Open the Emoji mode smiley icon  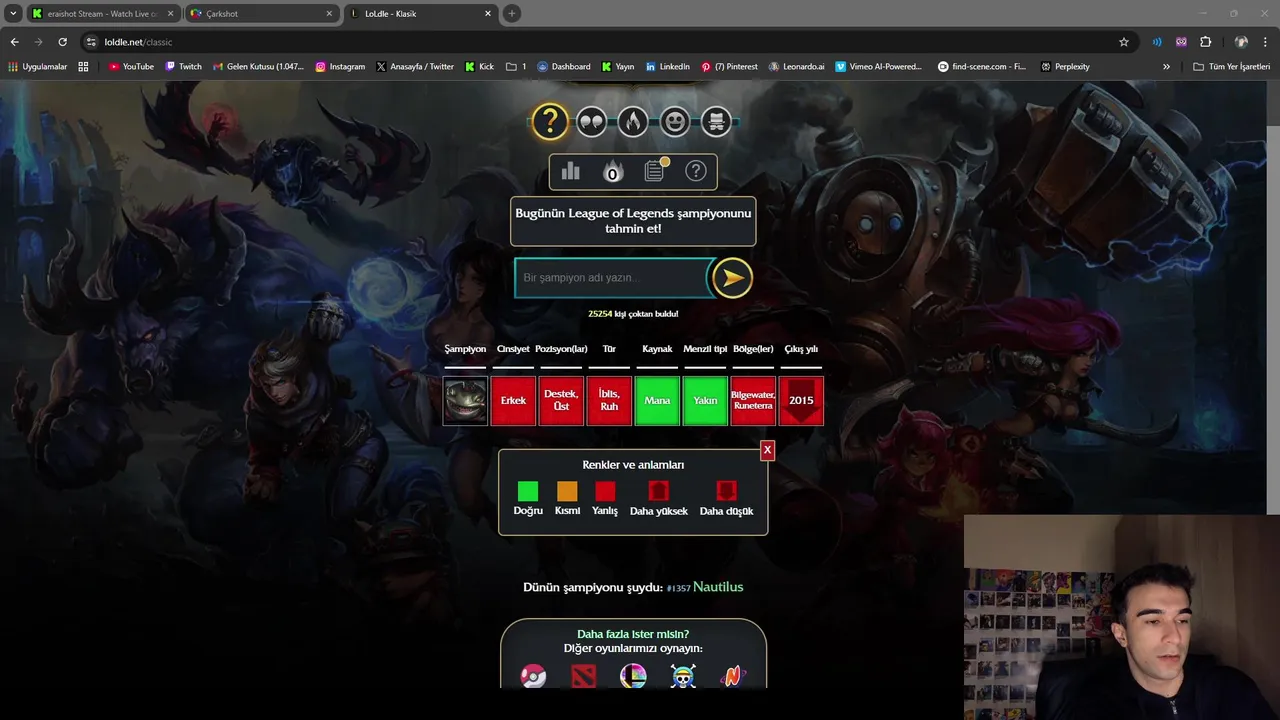(675, 122)
